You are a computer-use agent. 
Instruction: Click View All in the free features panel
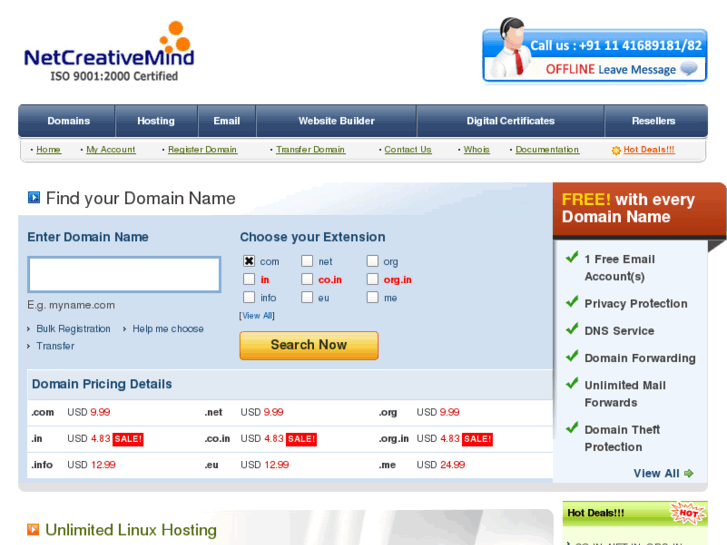click(x=656, y=473)
